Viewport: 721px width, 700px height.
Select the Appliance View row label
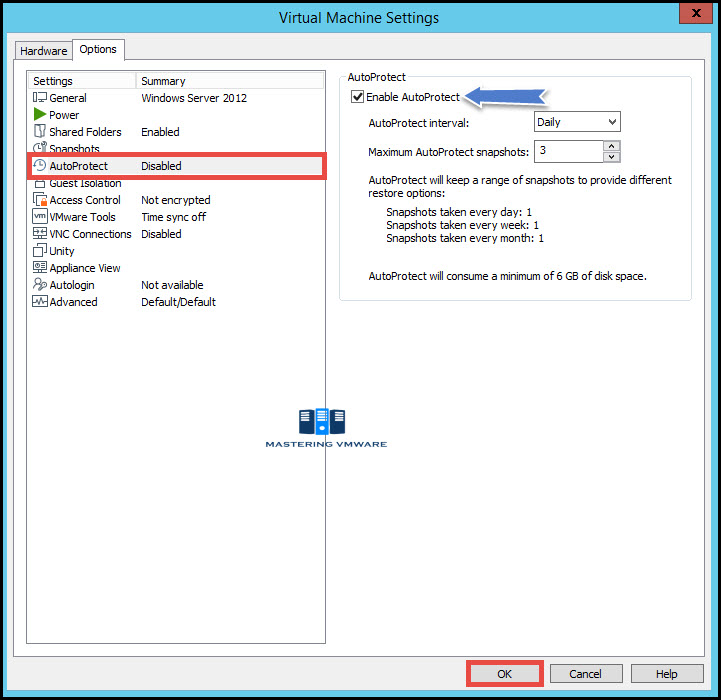tap(85, 268)
